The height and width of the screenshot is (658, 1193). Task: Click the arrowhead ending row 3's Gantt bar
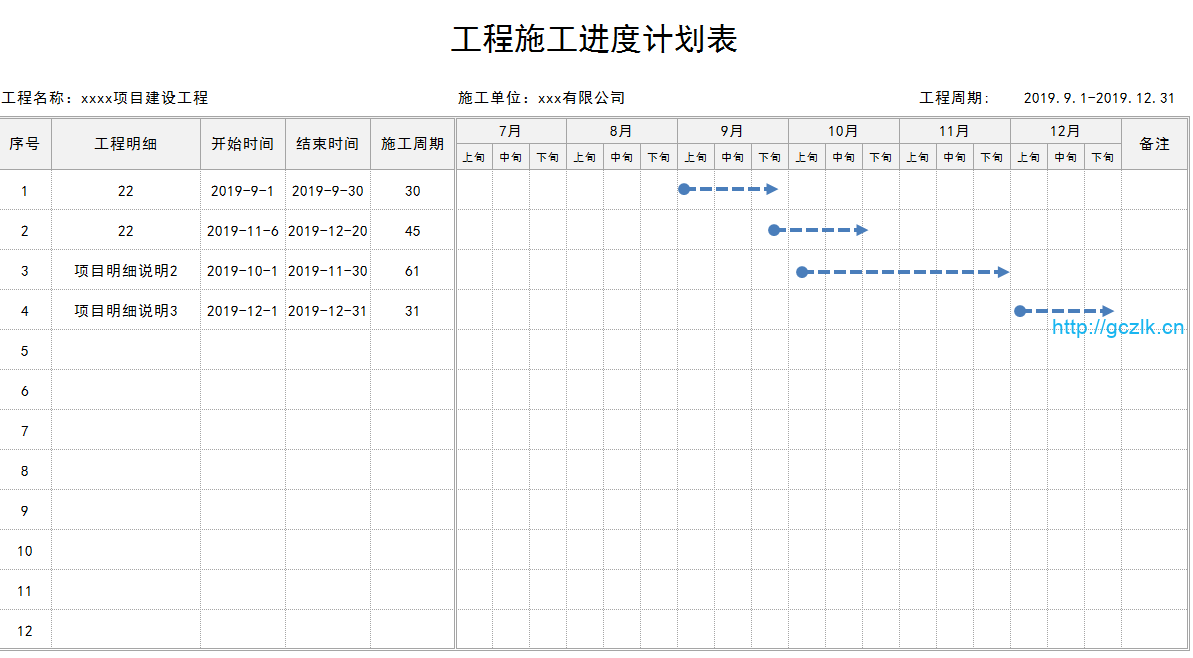[x=1003, y=272]
